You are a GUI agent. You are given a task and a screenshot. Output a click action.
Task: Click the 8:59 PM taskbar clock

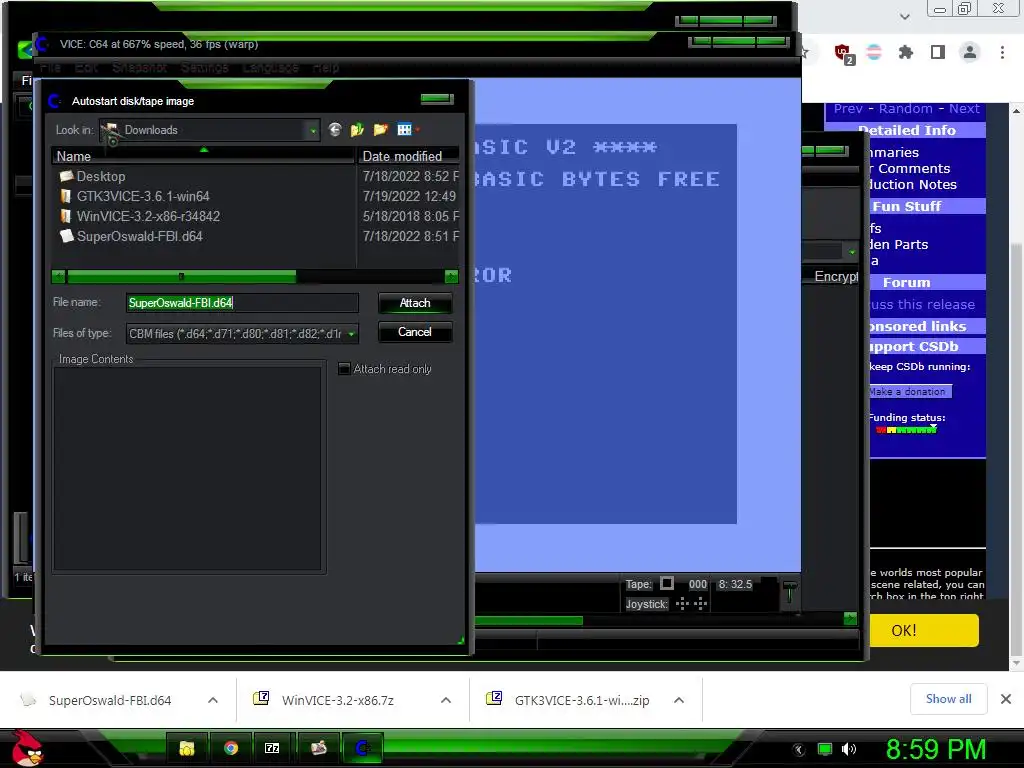pos(935,749)
